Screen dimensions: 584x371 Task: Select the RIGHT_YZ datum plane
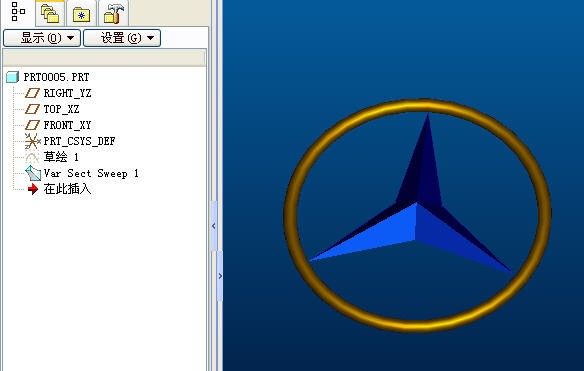point(67,93)
